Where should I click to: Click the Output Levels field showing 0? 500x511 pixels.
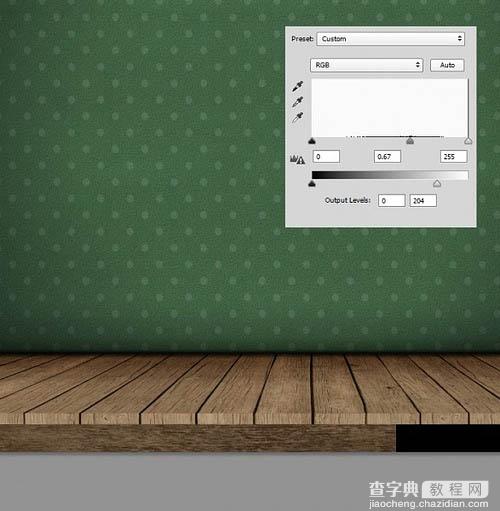392,201
